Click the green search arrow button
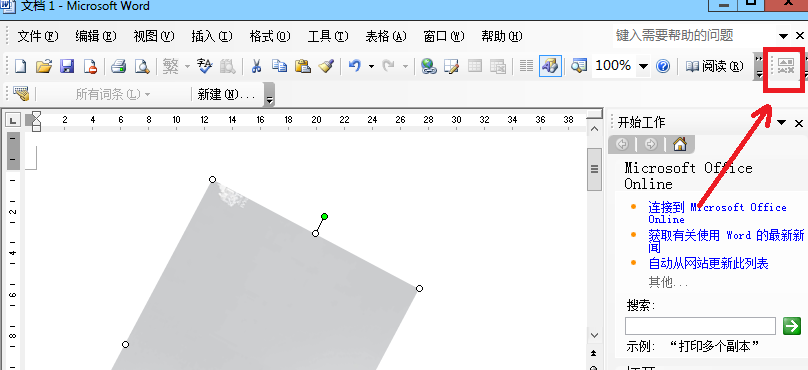Image resolution: width=808 pixels, height=370 pixels. click(x=792, y=326)
